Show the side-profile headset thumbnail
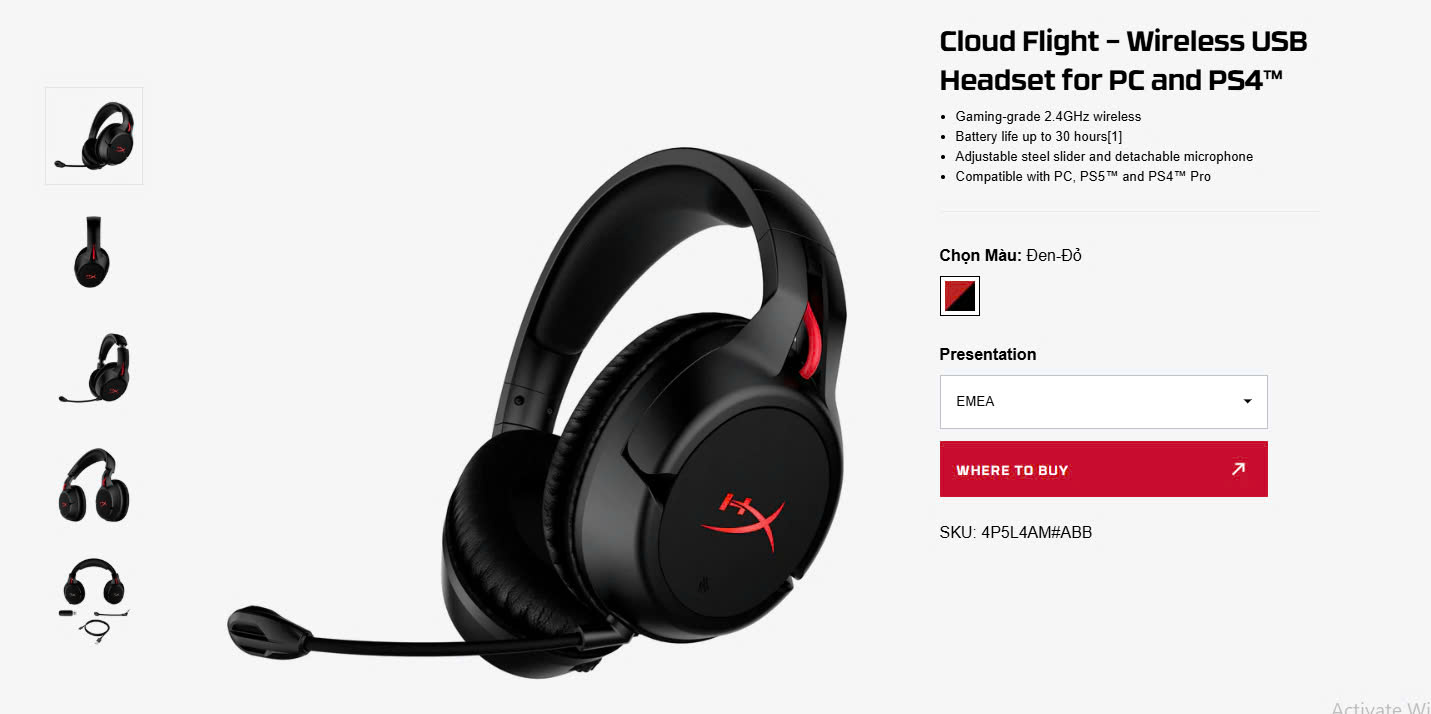 92,253
